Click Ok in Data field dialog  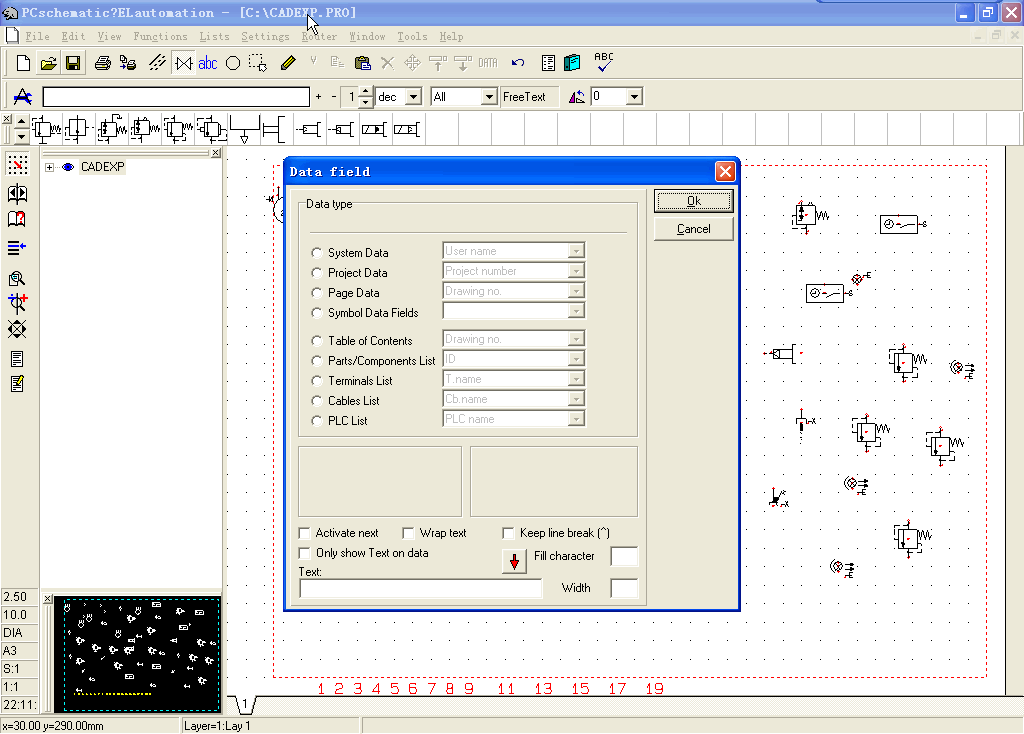(x=694, y=201)
